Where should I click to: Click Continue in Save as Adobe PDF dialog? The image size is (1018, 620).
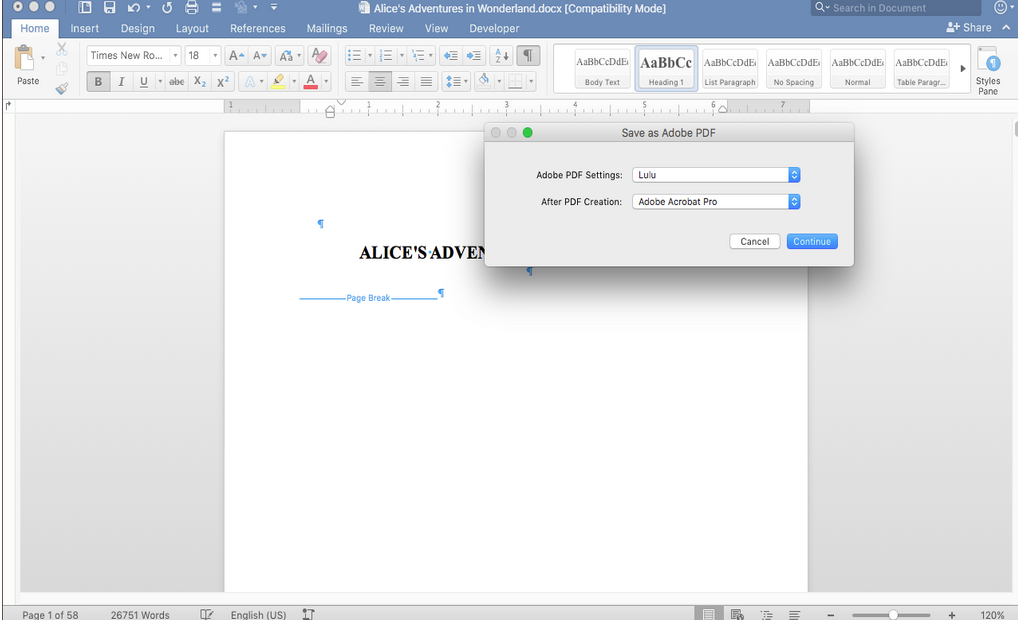click(812, 242)
